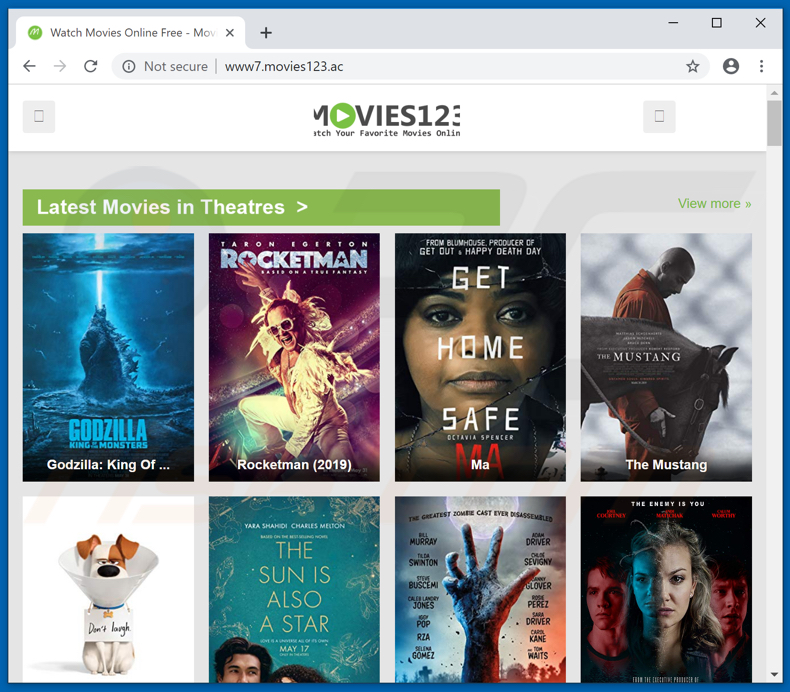Open the Rocketman (2019) poster

(294, 357)
